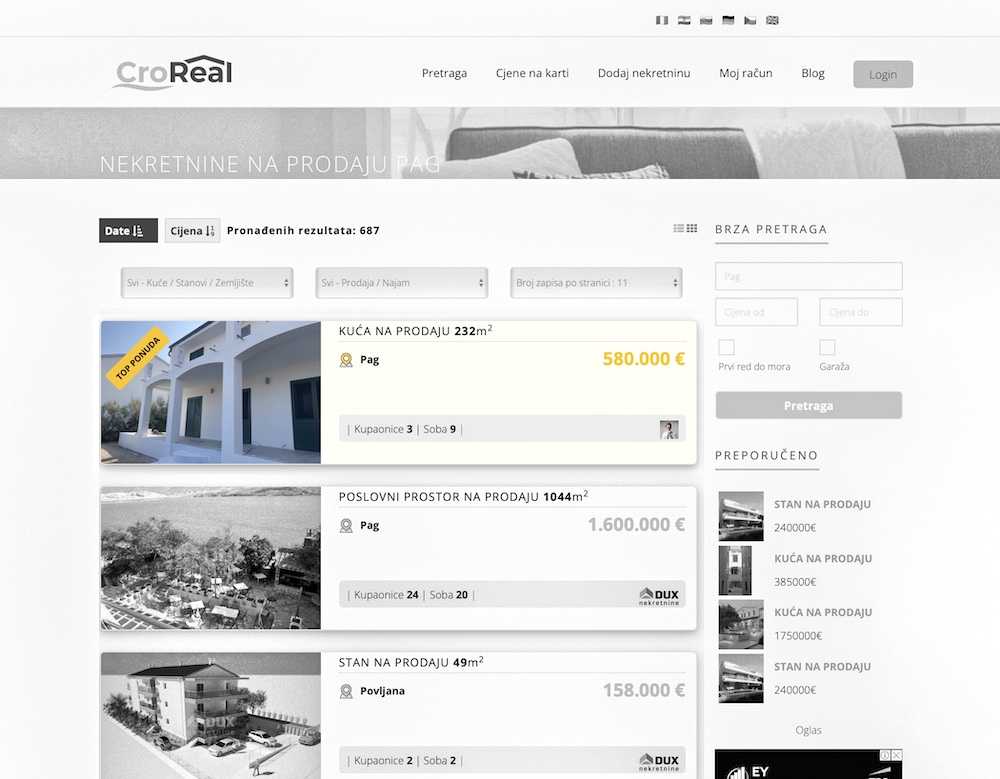Expand the Prodaja / Najam dropdown
Image resolution: width=1000 pixels, height=779 pixels.
[x=401, y=283]
